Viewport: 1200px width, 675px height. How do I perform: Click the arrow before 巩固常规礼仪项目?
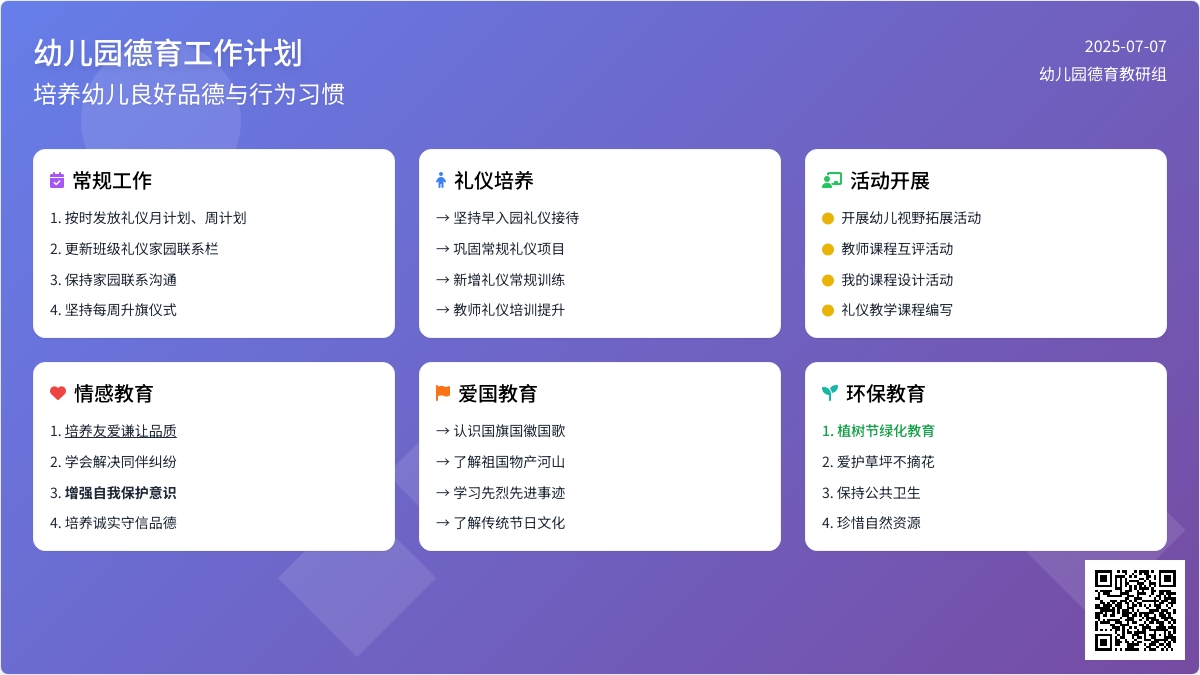pyautogui.click(x=443, y=249)
